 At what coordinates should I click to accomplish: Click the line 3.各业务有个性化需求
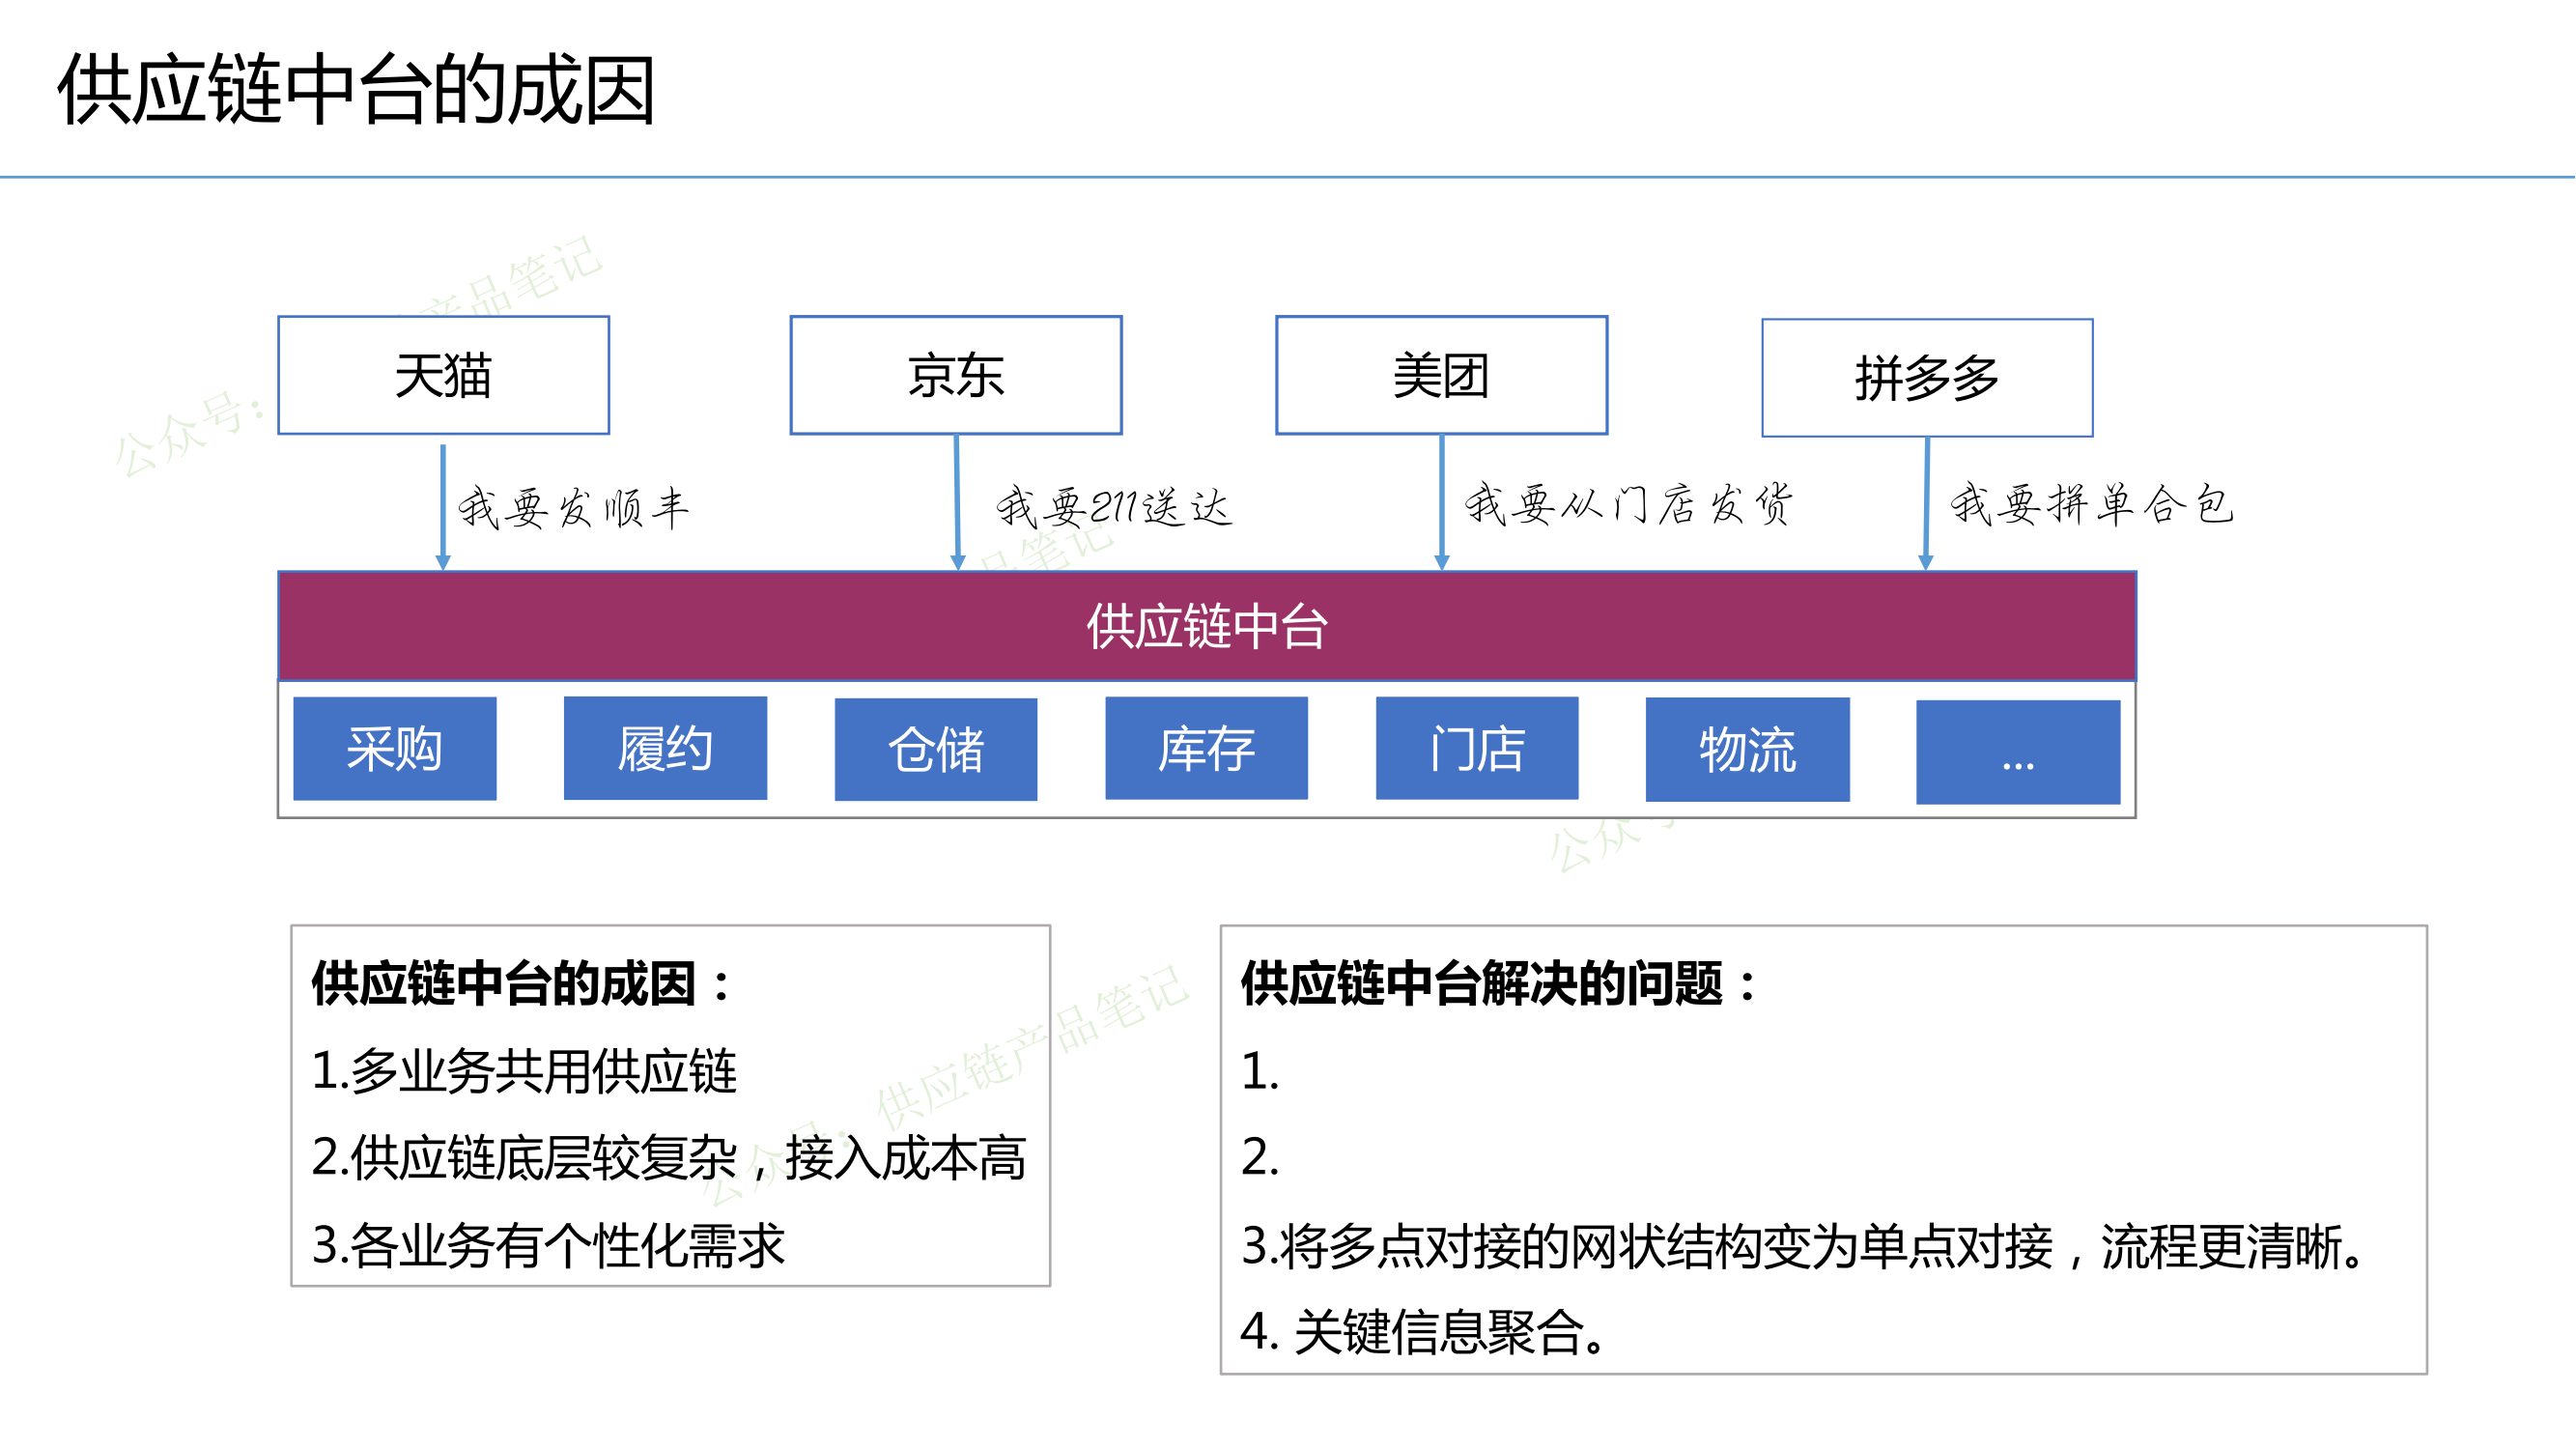coord(548,1246)
